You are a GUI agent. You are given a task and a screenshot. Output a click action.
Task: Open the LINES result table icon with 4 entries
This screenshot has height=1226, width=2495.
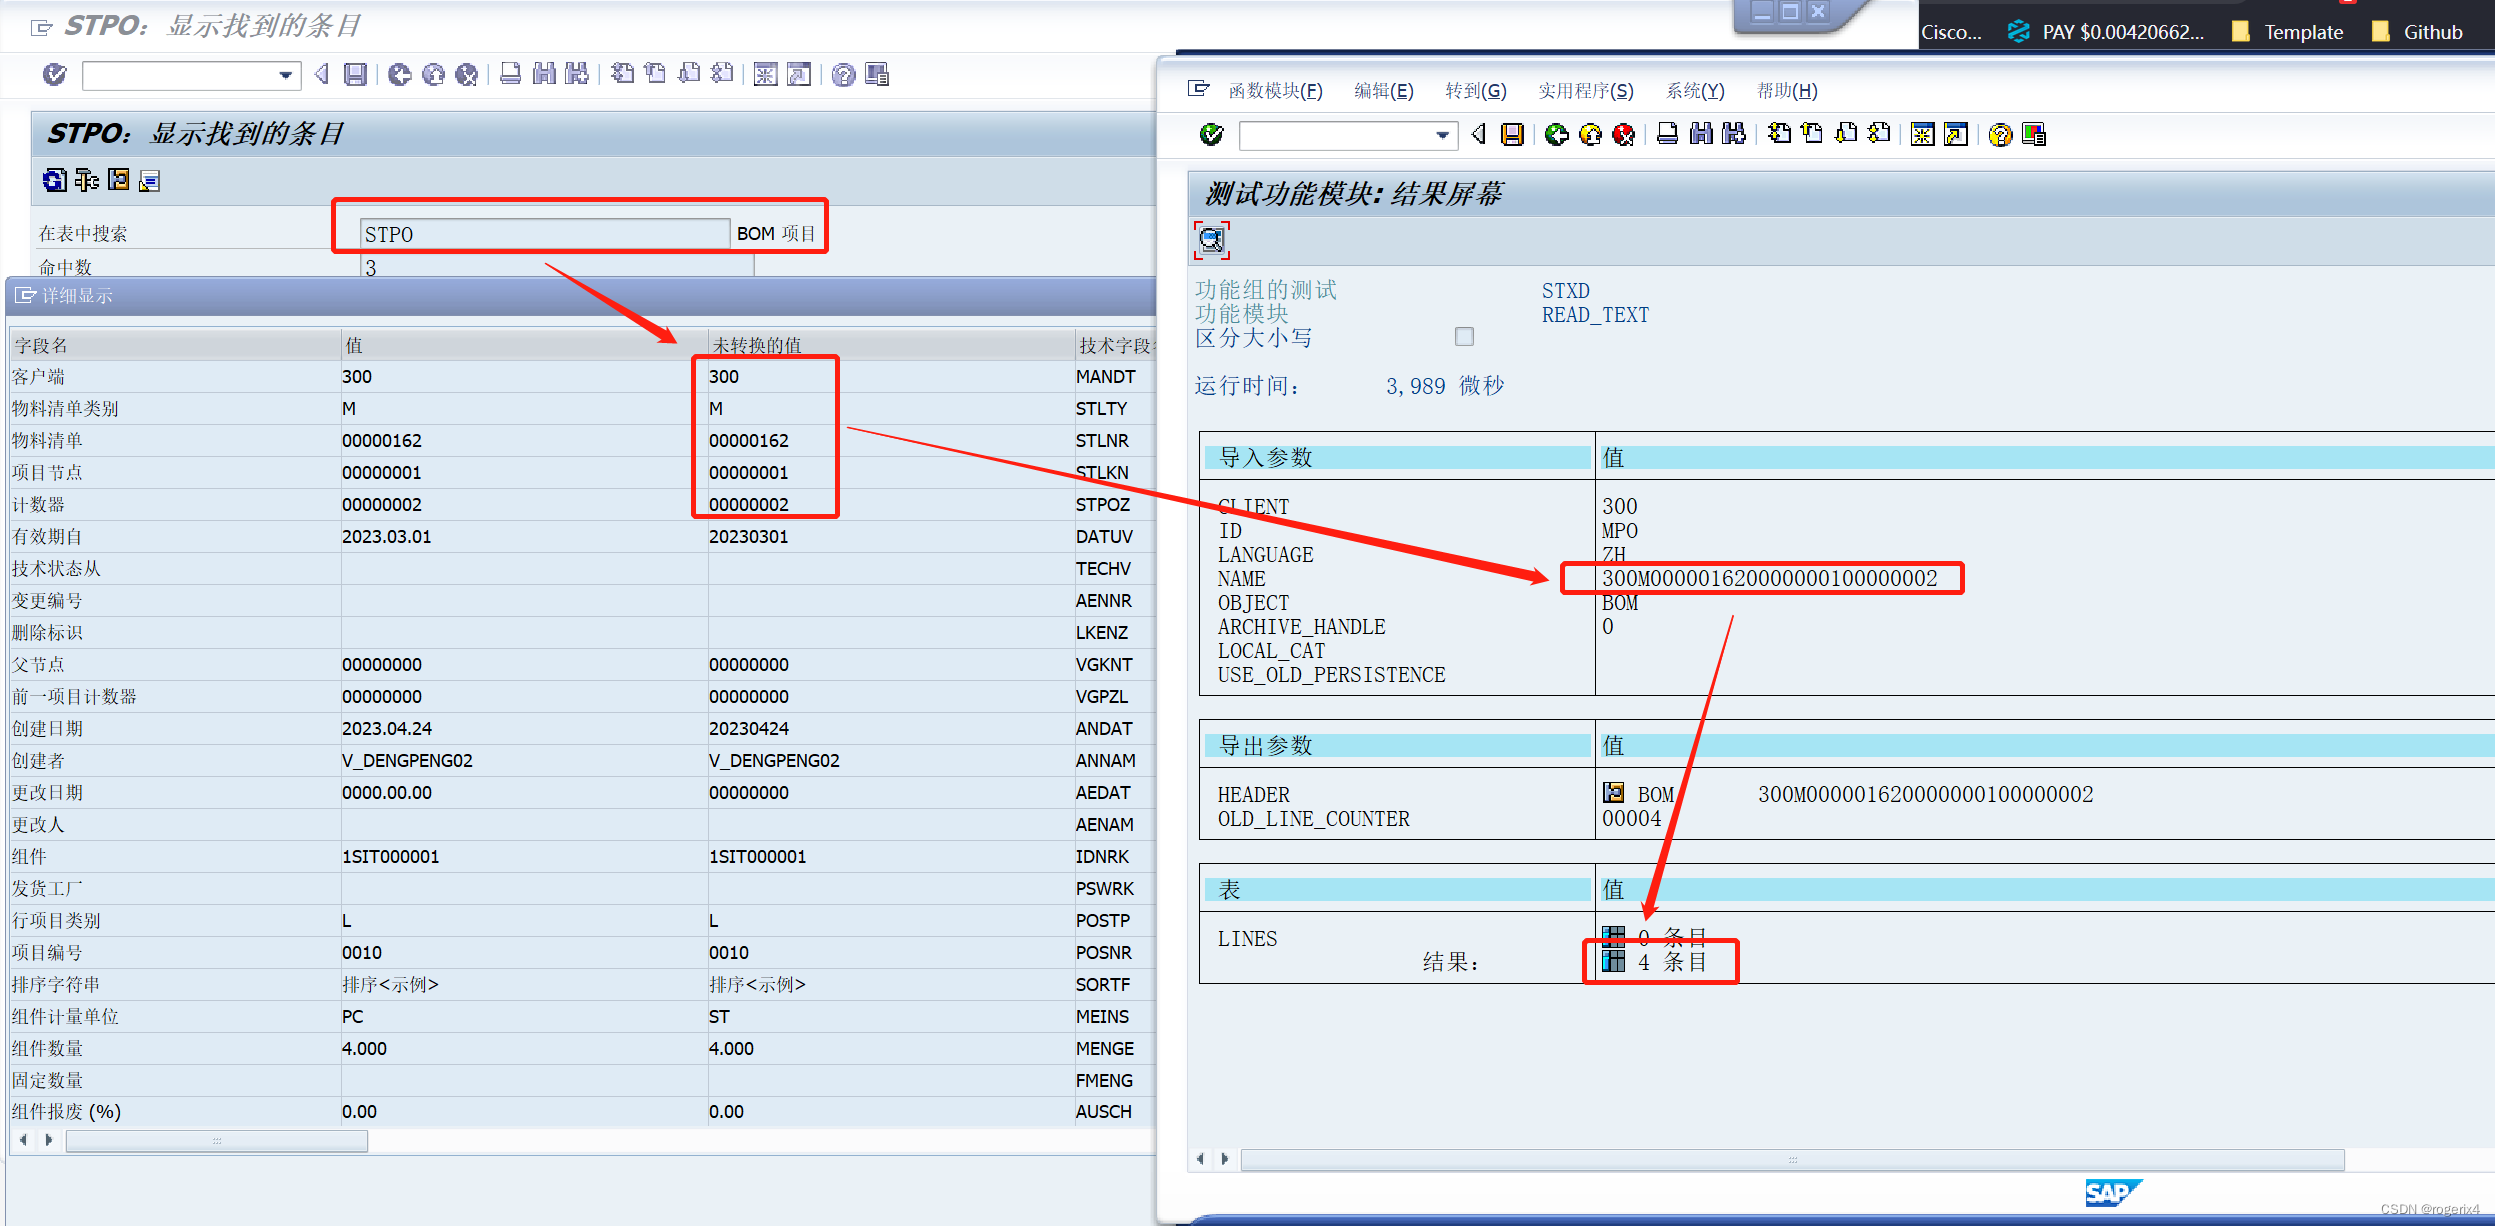1613,961
